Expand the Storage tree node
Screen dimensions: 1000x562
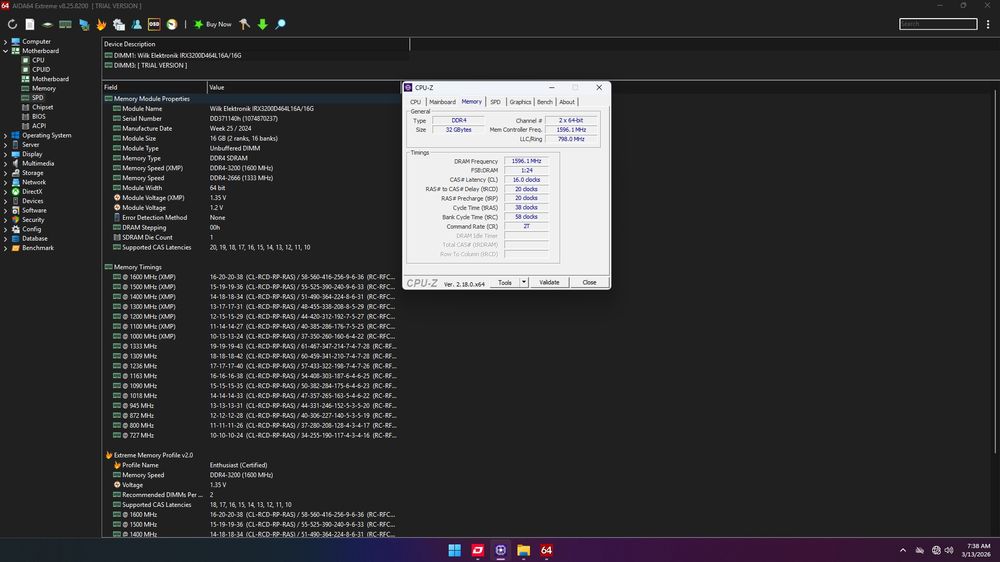(x=6, y=173)
